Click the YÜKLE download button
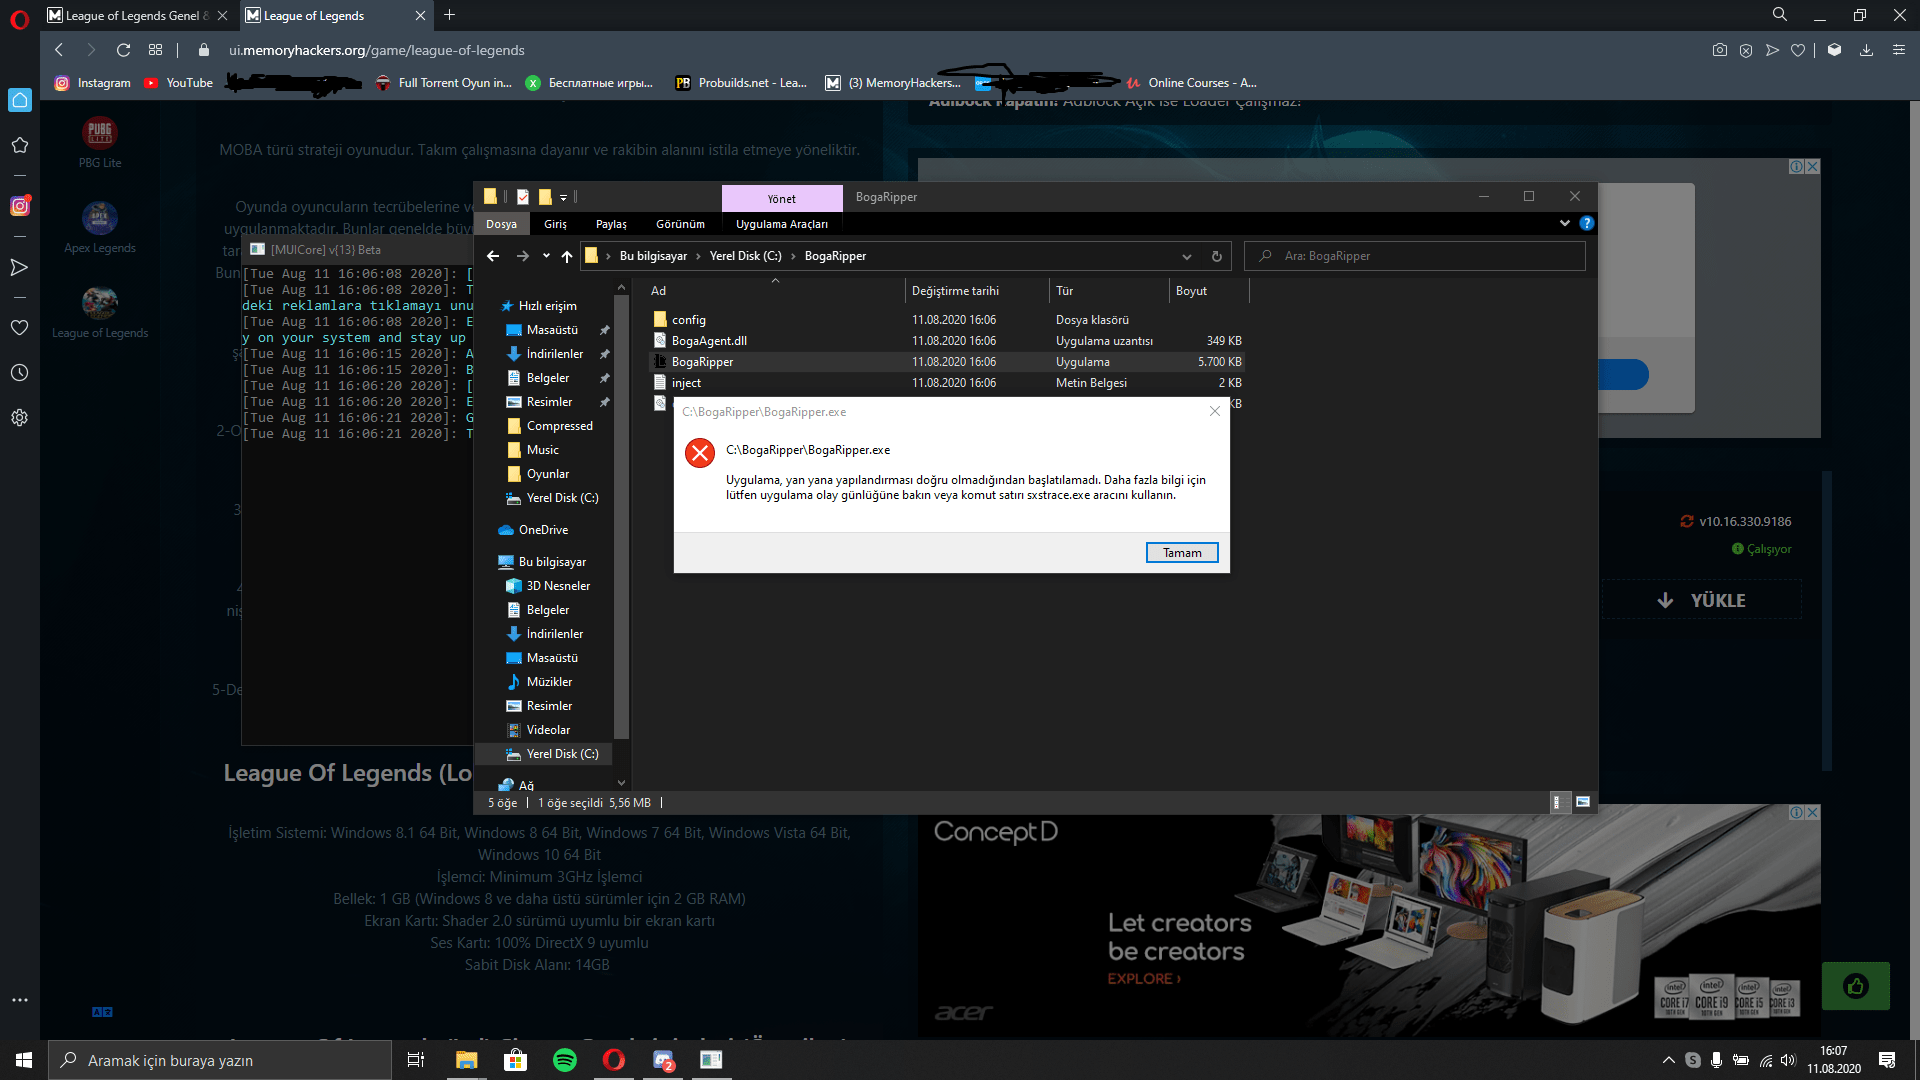1920x1080 pixels. (x=1702, y=600)
